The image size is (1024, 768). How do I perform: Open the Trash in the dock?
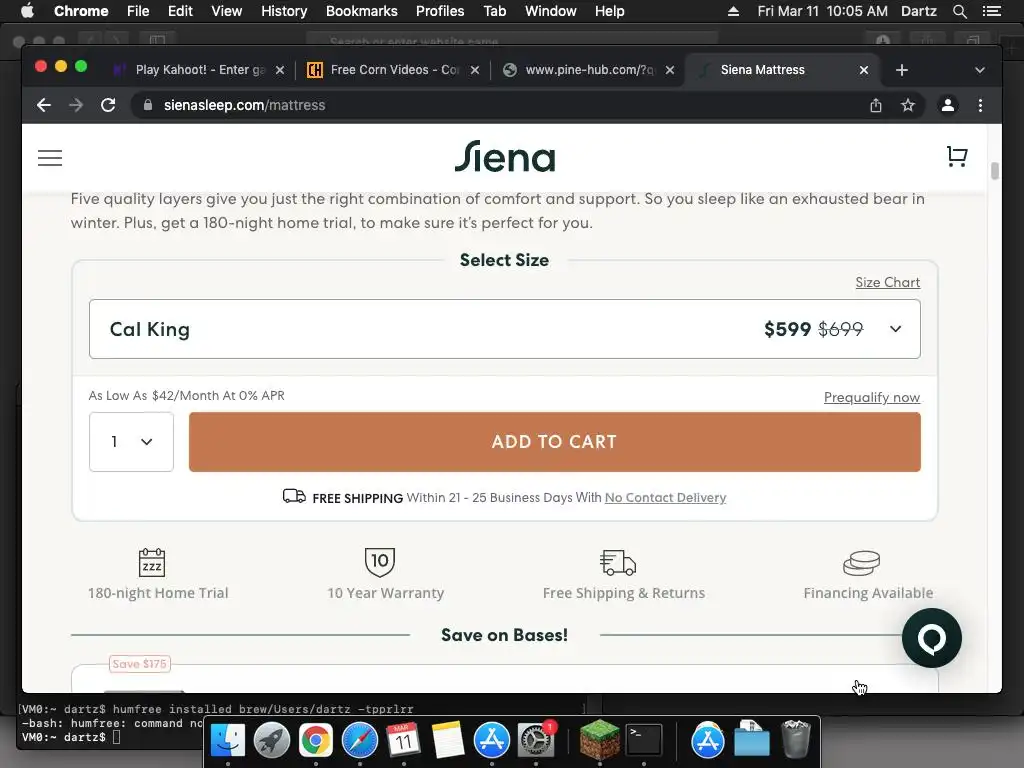point(795,739)
